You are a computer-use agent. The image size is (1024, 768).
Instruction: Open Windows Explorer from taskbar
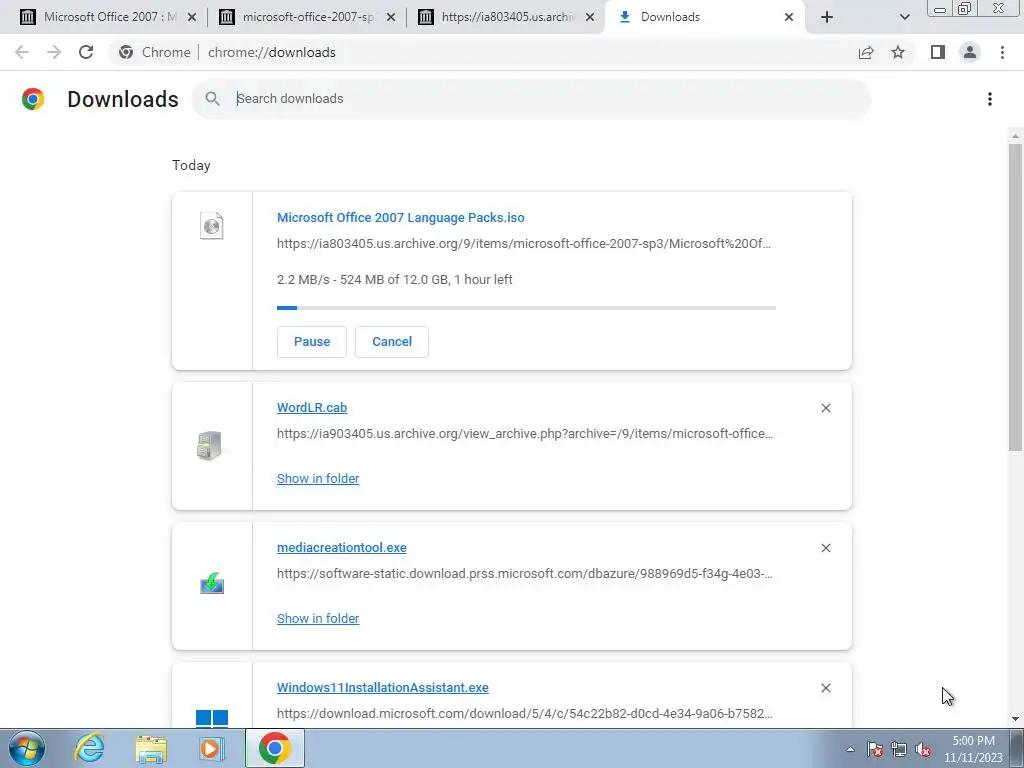(x=151, y=748)
